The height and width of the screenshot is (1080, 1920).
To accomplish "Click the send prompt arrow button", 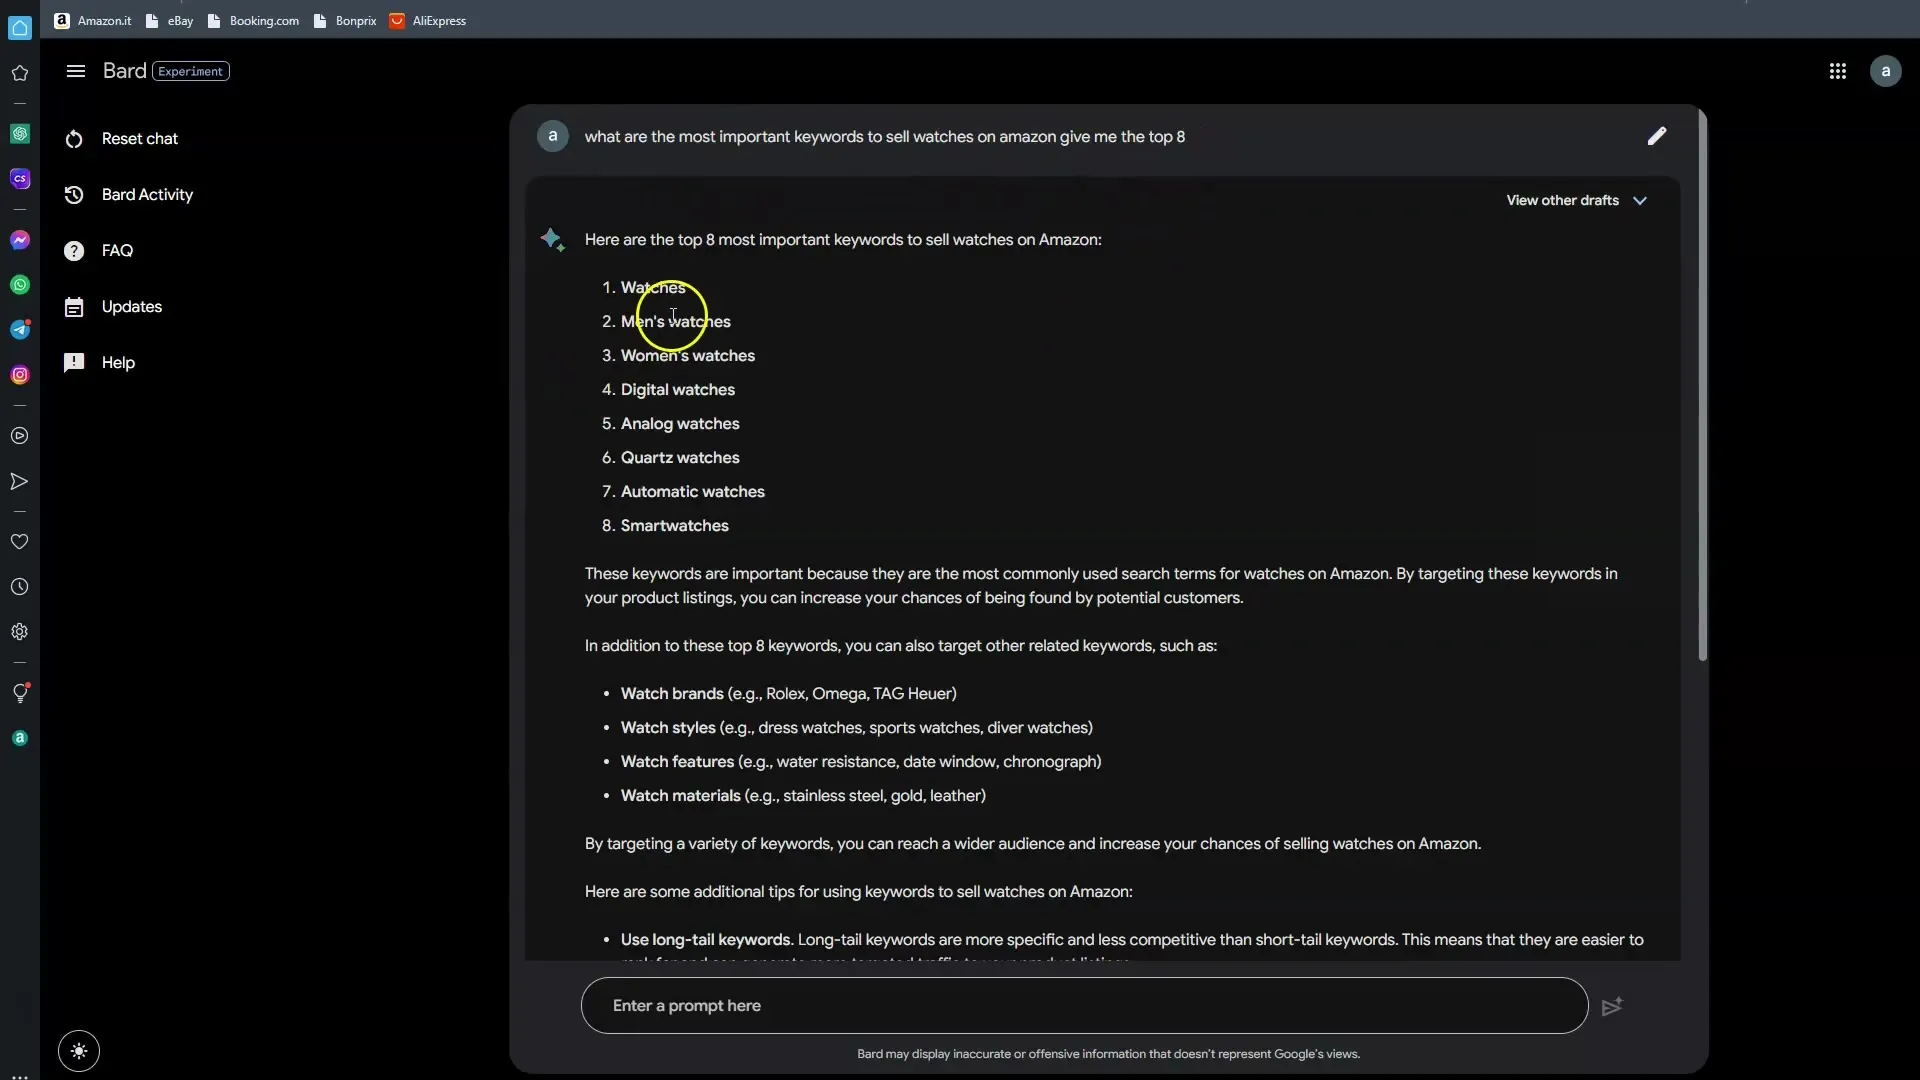I will 1613,1005.
